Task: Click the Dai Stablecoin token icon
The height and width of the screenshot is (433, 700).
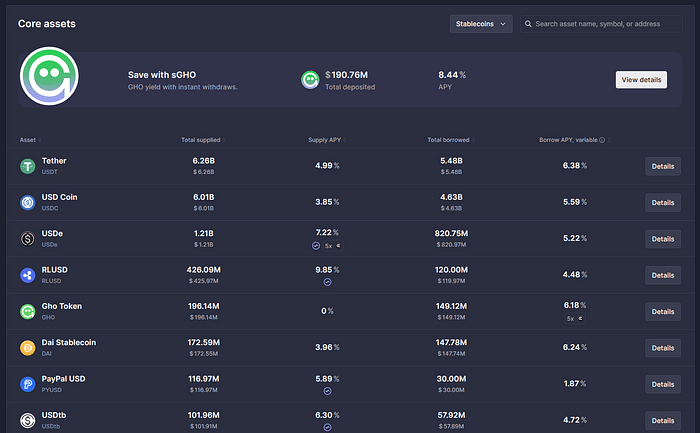Action: tap(28, 348)
